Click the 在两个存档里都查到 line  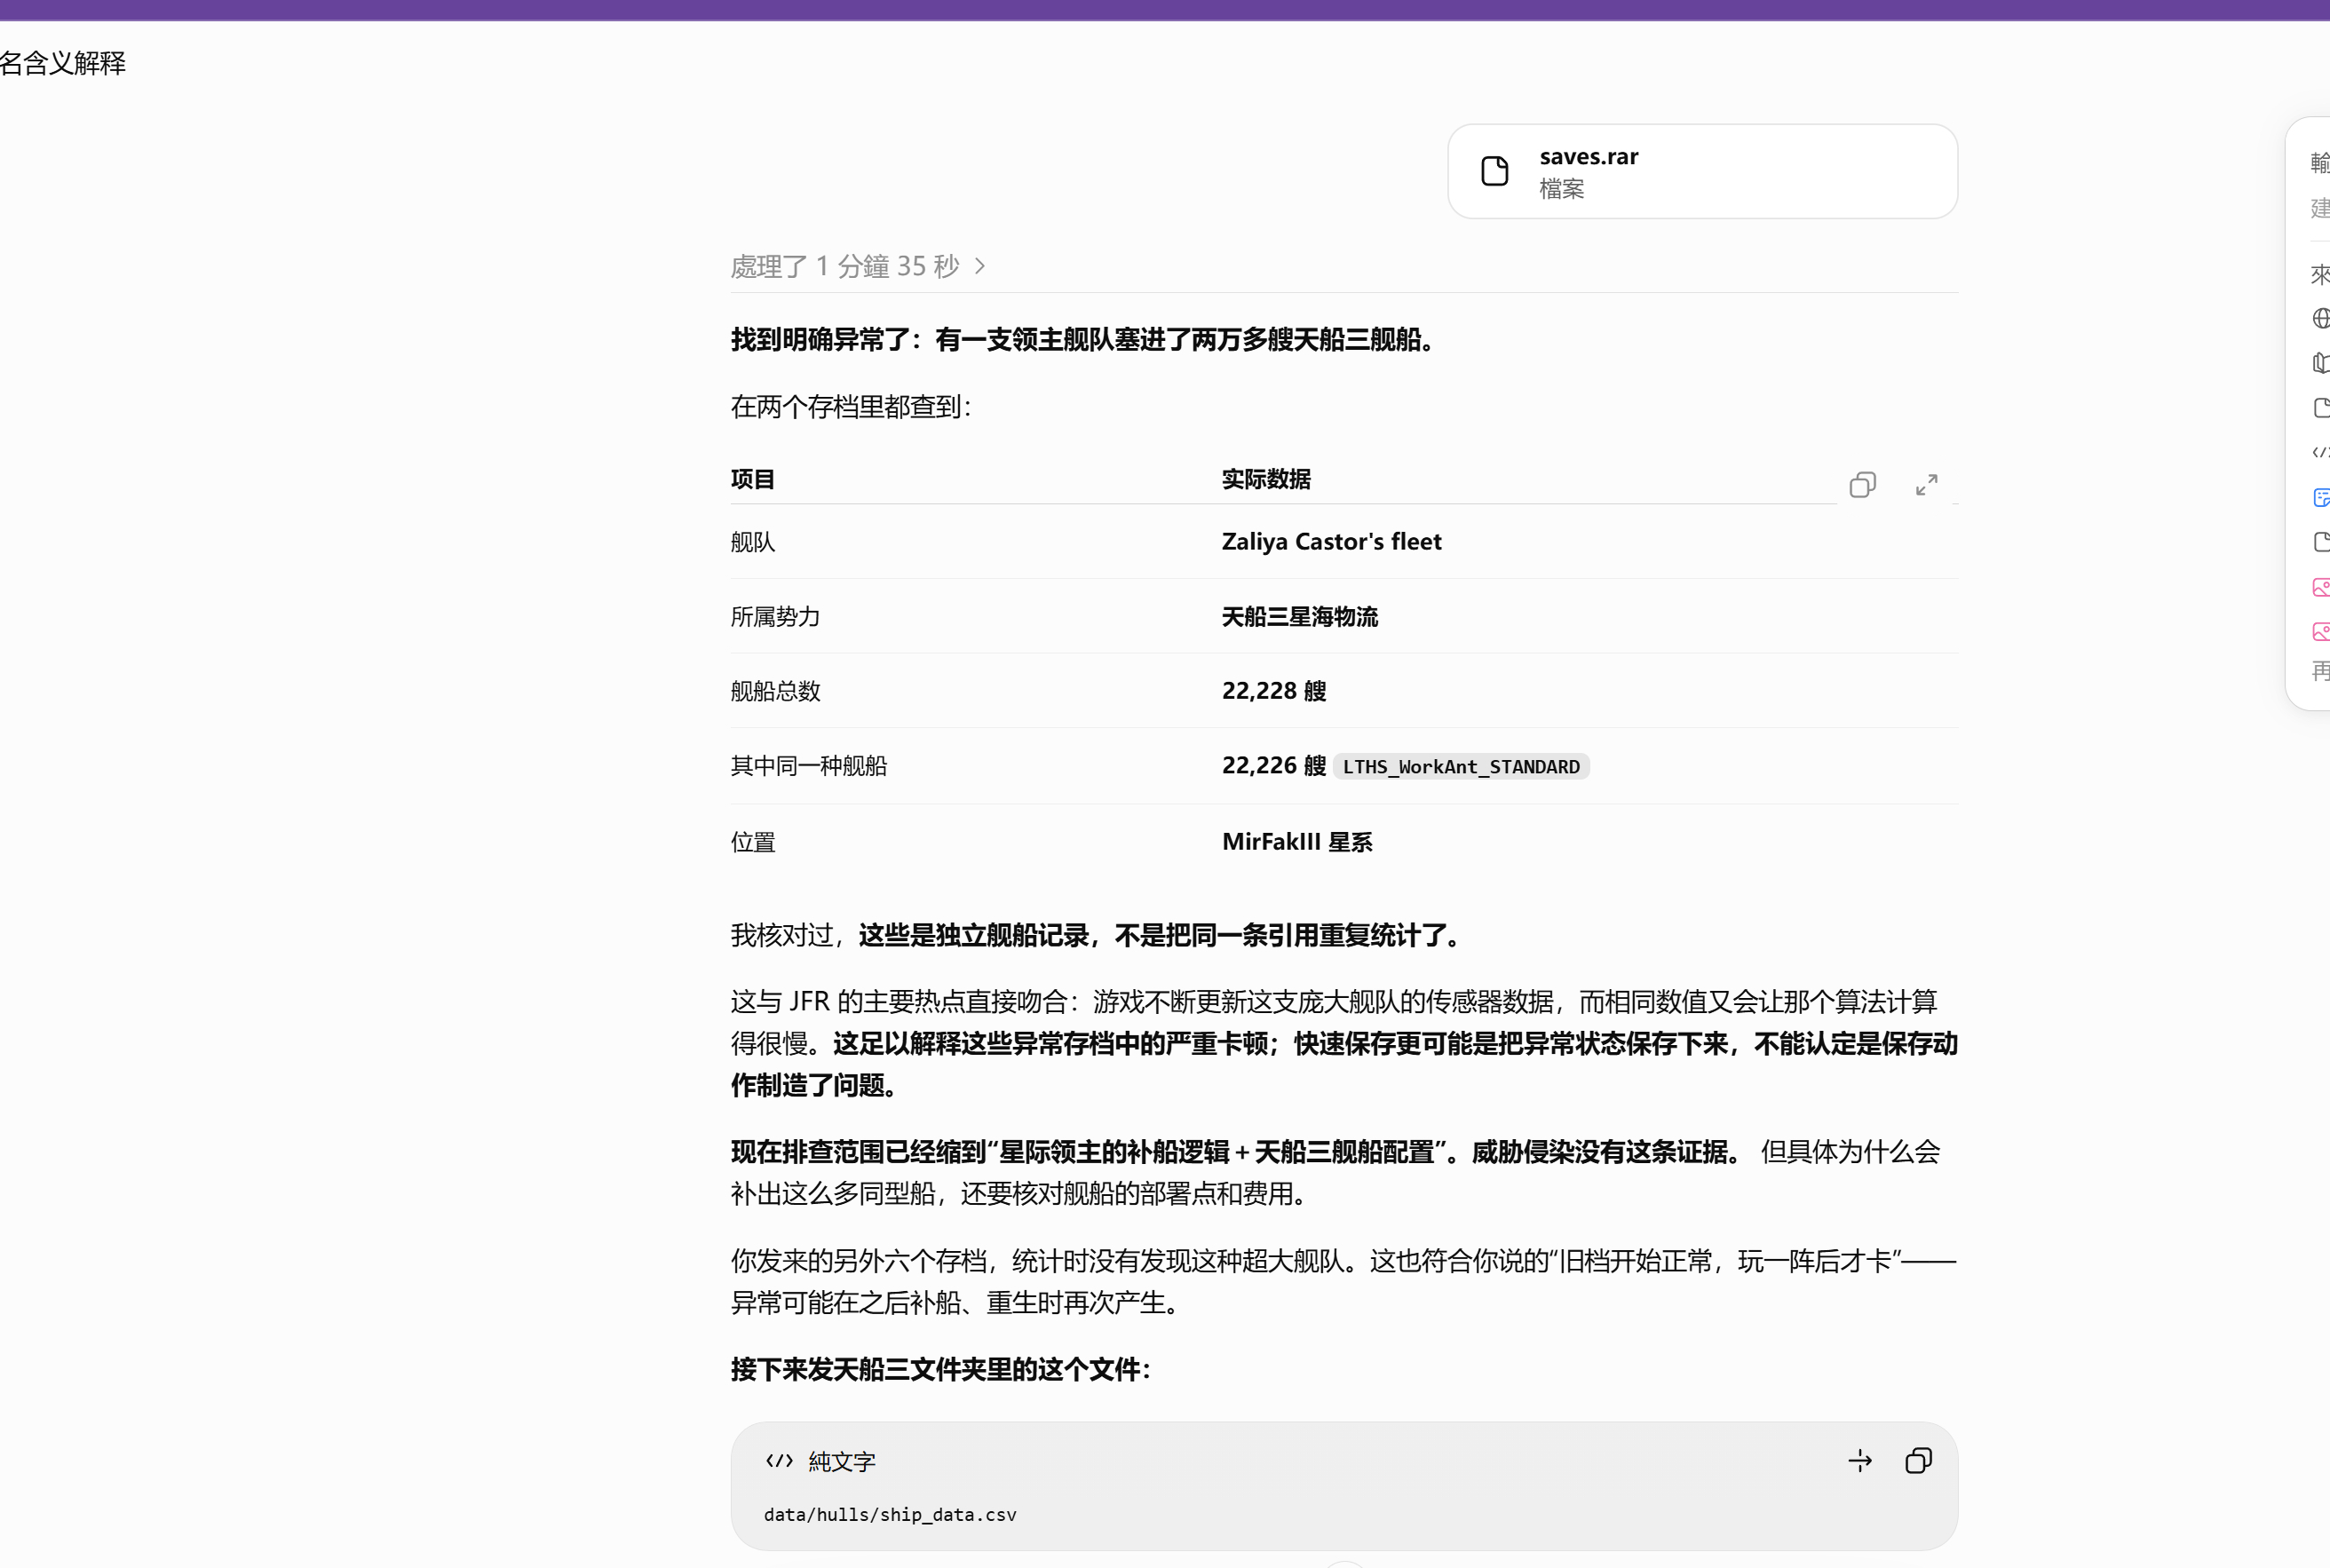click(851, 407)
